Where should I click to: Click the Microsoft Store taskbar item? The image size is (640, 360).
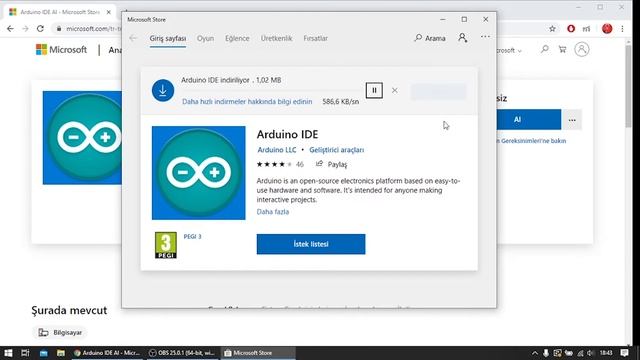tap(258, 353)
